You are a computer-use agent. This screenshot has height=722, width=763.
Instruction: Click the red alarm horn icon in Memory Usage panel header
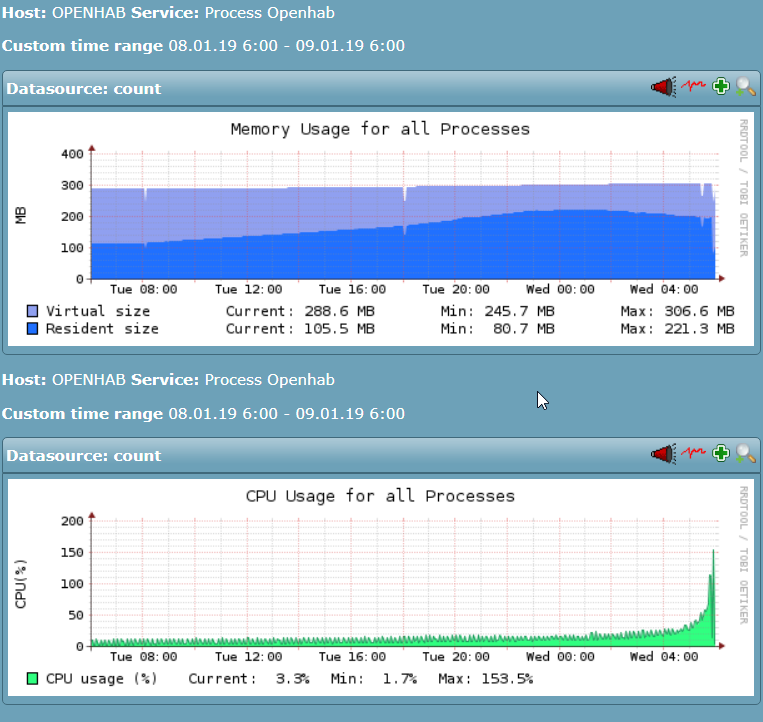(663, 87)
